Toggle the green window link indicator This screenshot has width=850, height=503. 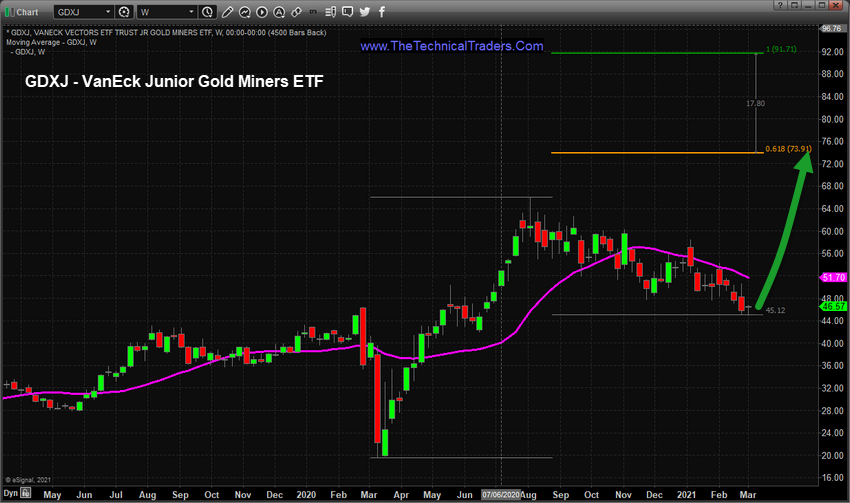tap(9, 12)
